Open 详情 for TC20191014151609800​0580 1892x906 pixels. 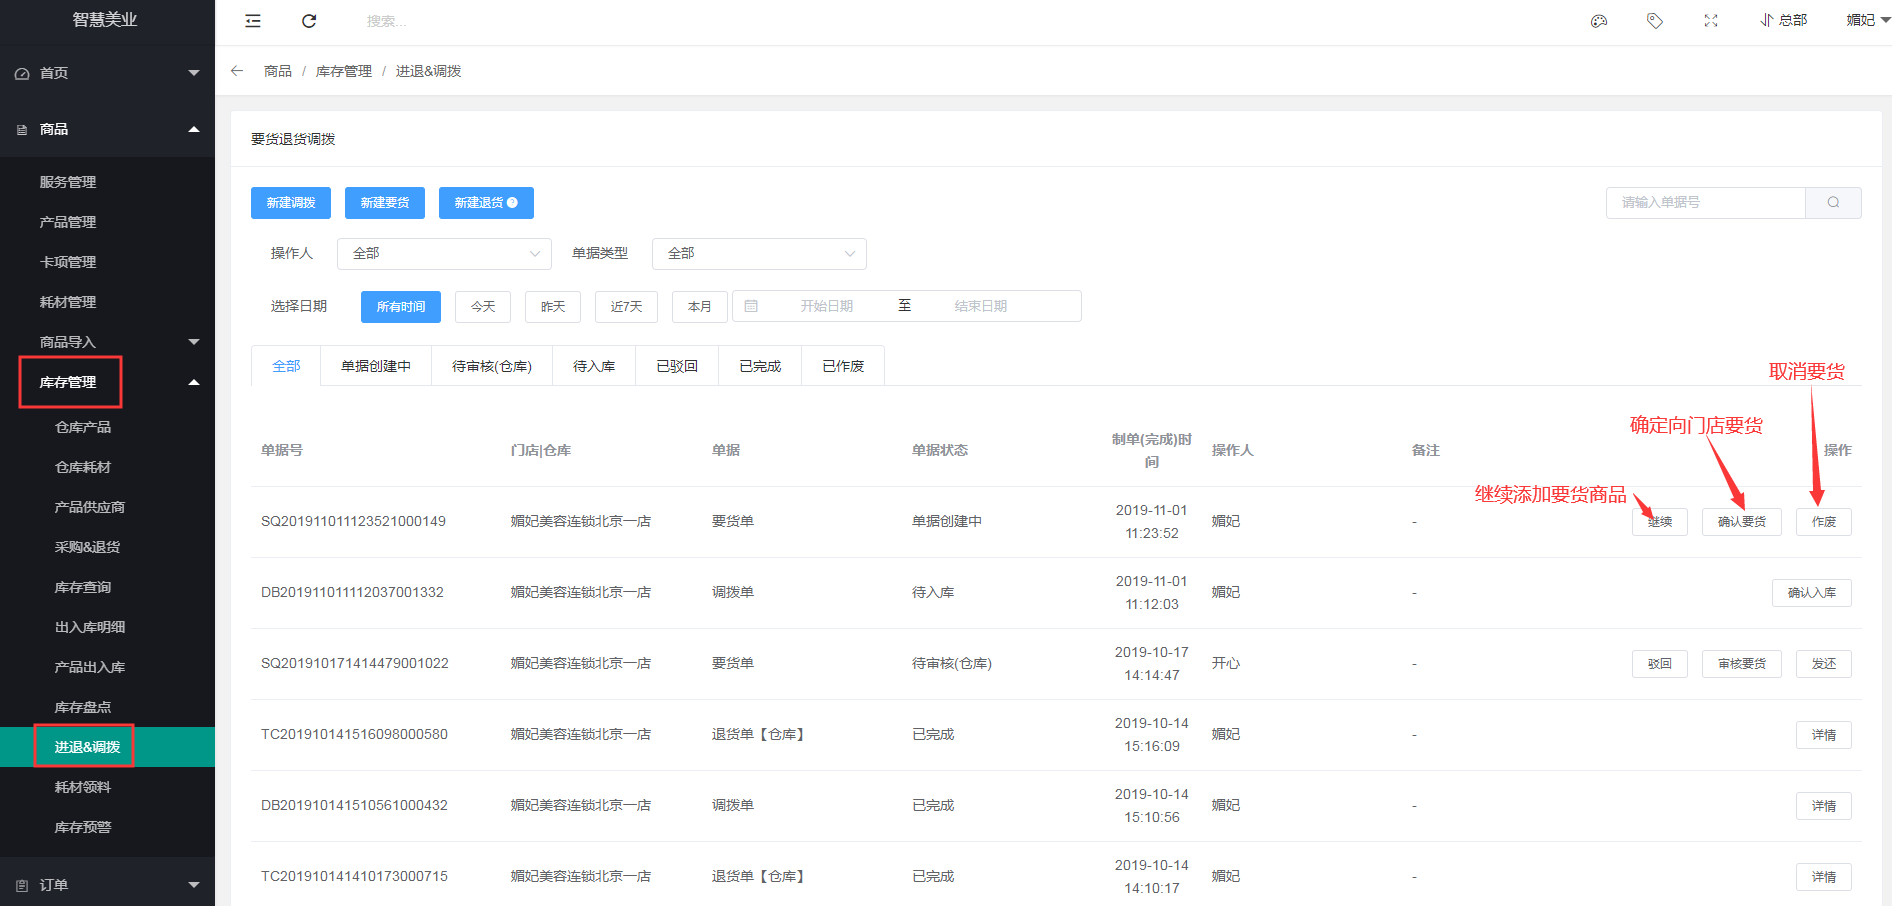coord(1824,735)
